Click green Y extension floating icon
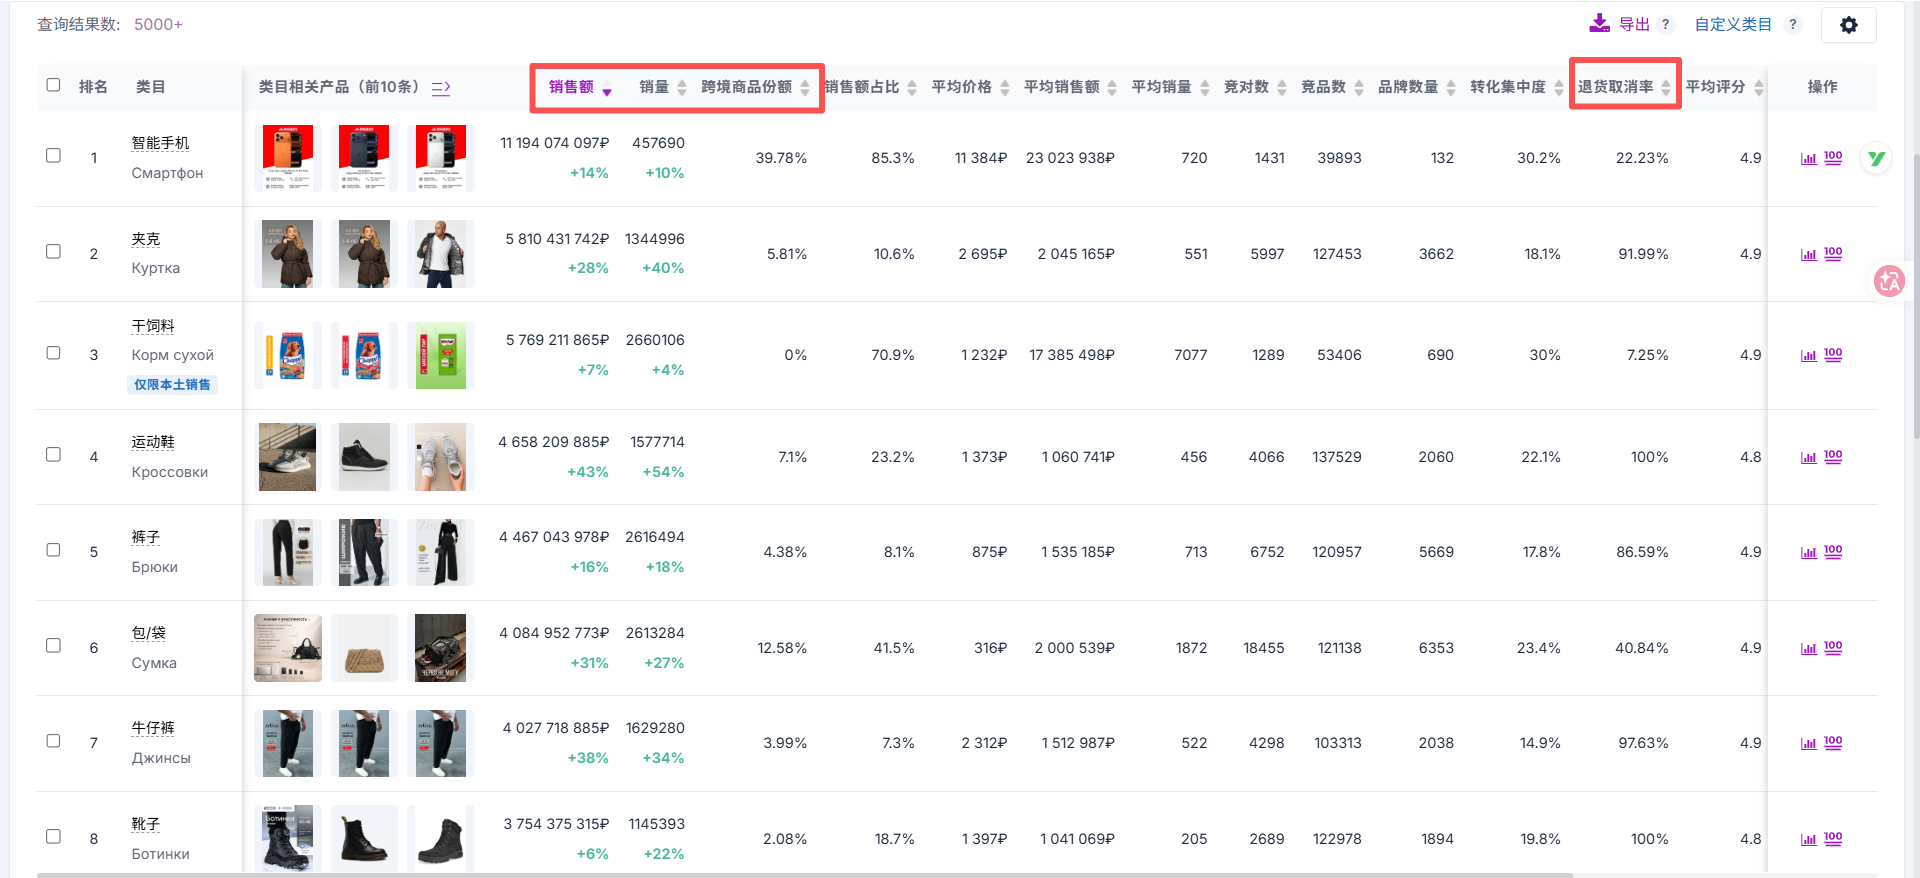Viewport: 1920px width, 878px height. (1876, 158)
